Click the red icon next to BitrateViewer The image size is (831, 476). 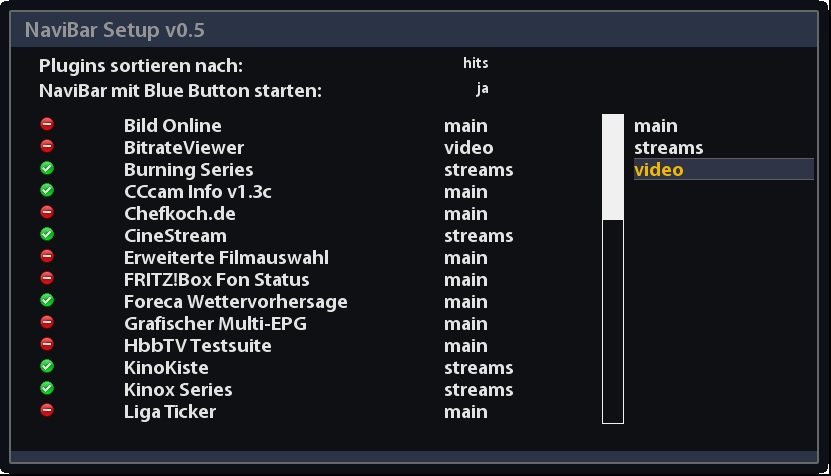[x=47, y=146]
